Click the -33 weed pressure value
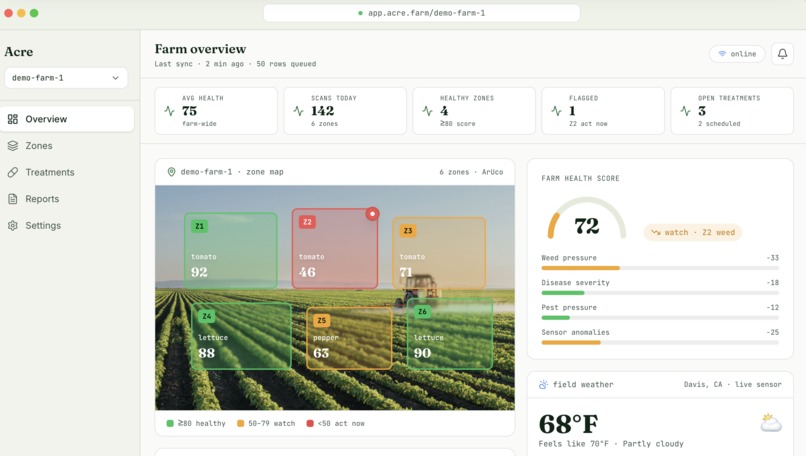The image size is (806, 456). 773,258
